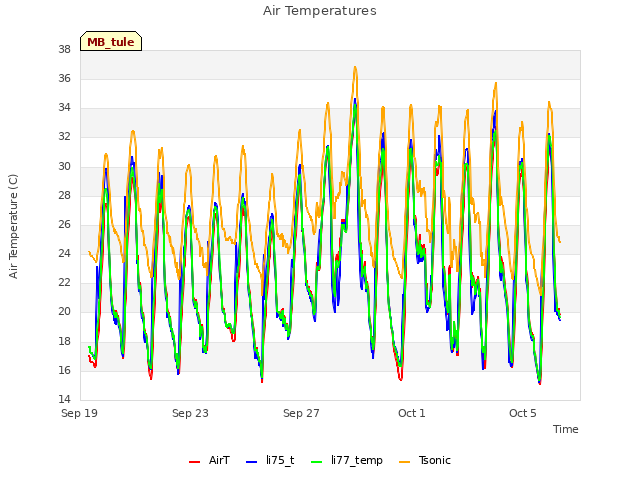Click the Oct 5 x-axis label

[x=523, y=413]
